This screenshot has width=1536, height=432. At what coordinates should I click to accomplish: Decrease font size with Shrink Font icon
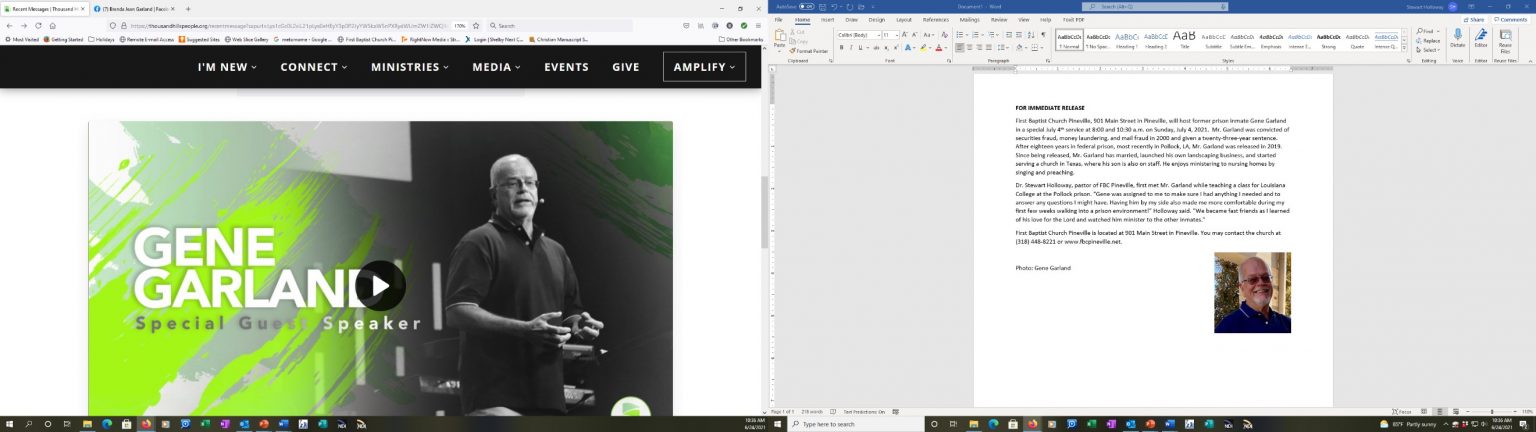click(x=914, y=35)
